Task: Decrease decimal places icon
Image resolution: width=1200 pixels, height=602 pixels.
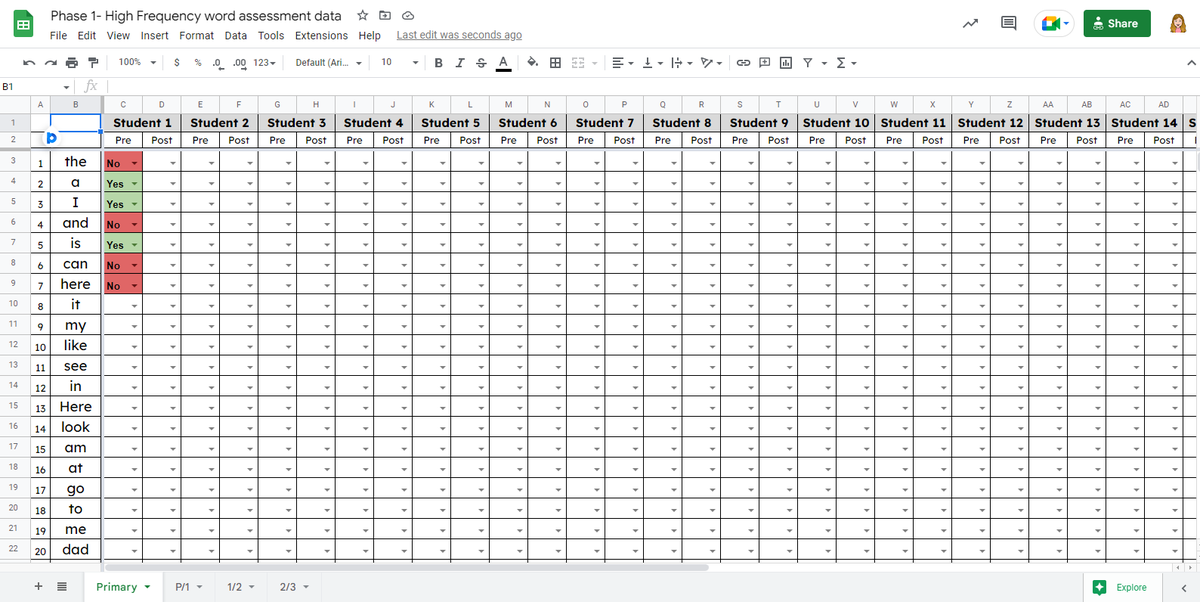Action: 219,62
